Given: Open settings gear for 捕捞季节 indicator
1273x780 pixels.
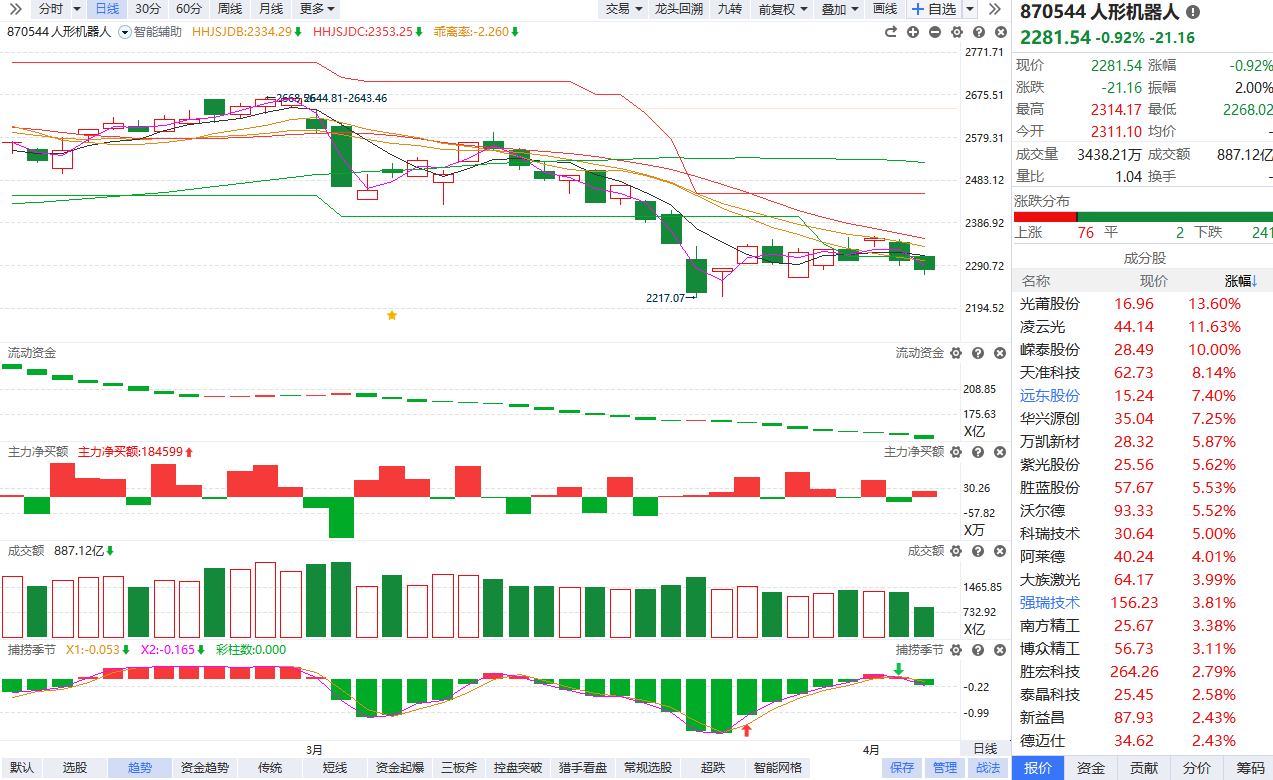Looking at the screenshot, I should tap(956, 650).
